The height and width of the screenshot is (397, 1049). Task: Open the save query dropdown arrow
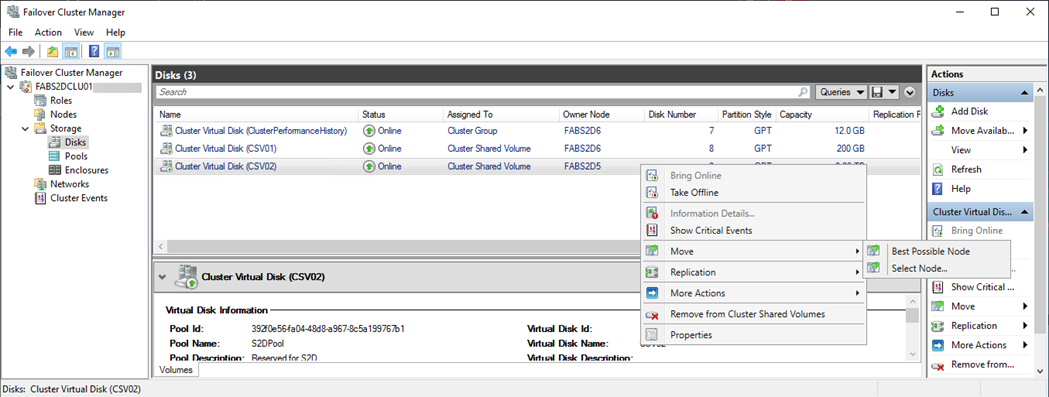[x=892, y=92]
